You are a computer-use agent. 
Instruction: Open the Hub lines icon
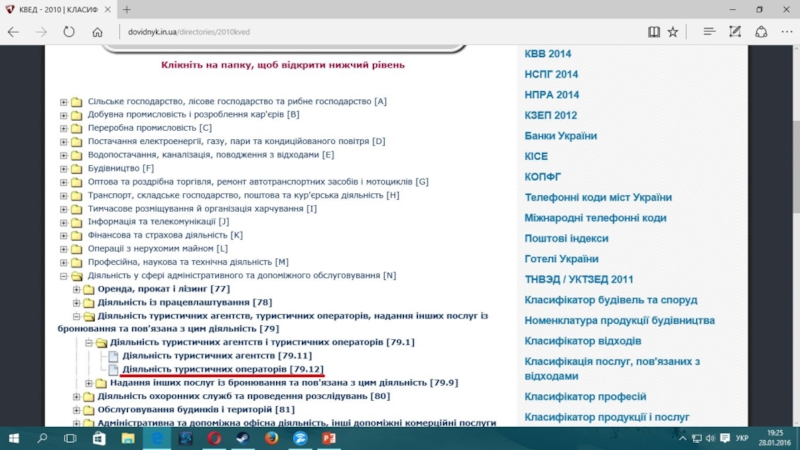tap(709, 32)
